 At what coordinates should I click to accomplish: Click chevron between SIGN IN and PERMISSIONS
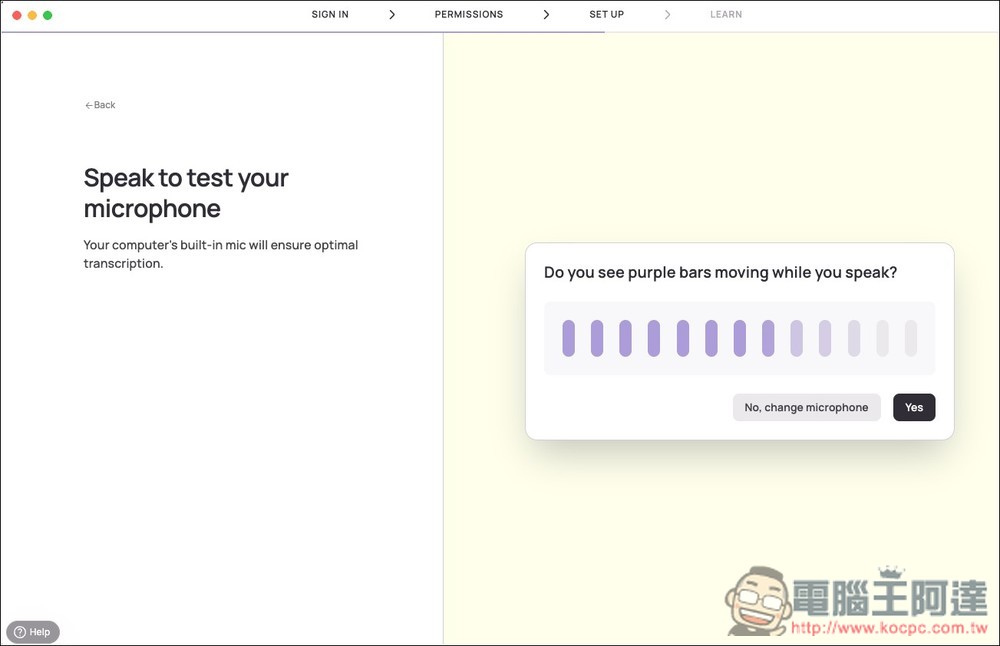coord(392,15)
